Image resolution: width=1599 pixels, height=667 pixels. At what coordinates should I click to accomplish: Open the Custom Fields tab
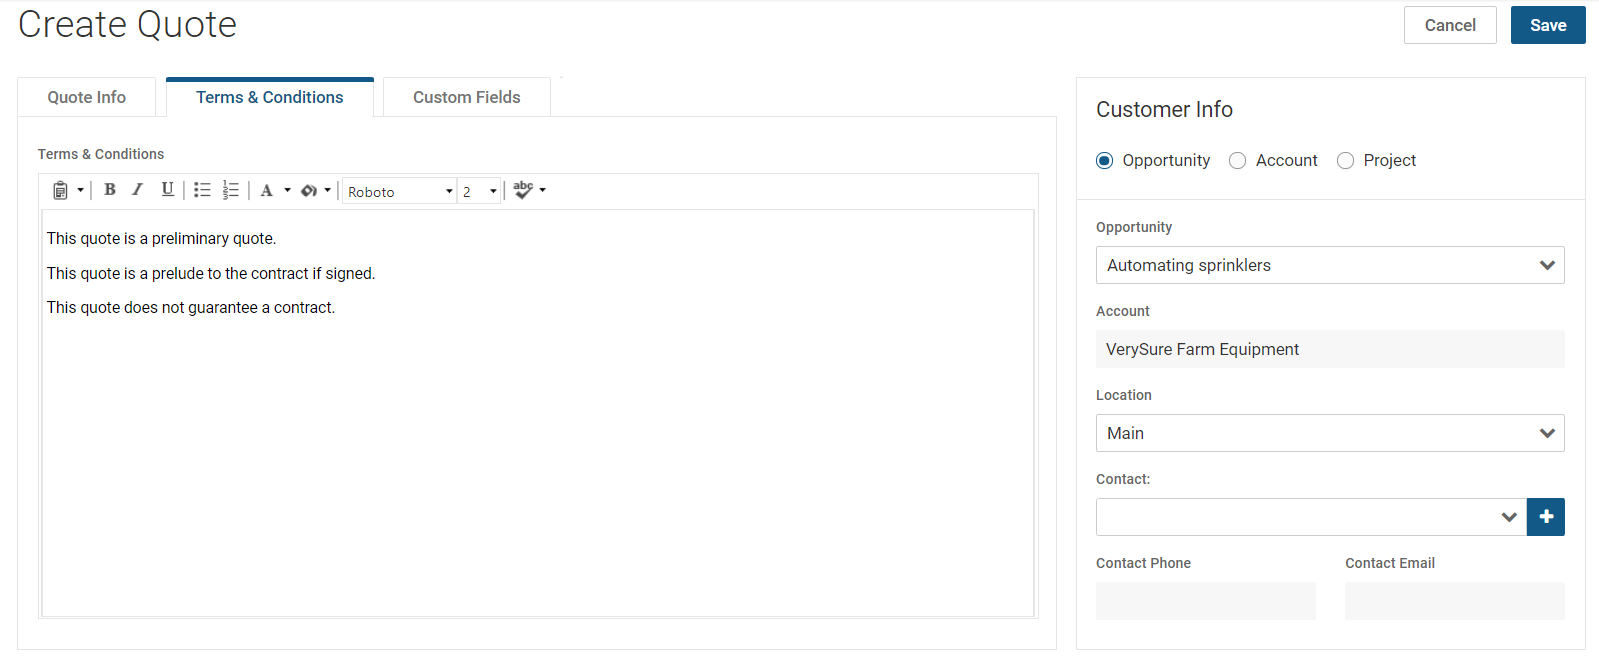466,97
